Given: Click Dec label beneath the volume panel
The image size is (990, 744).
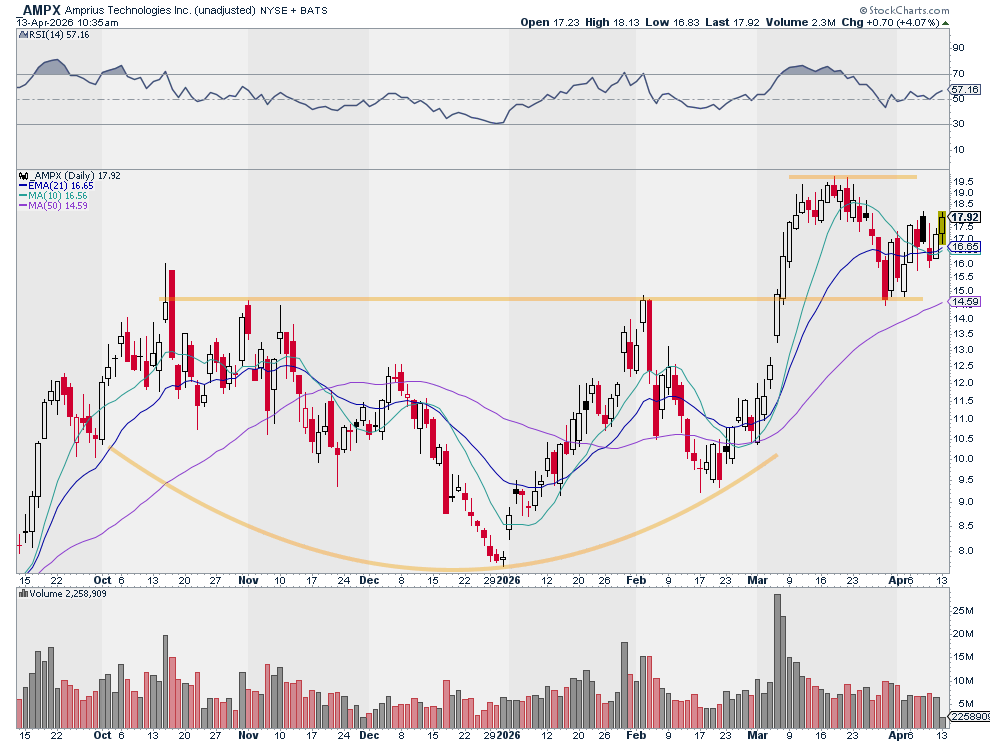Looking at the screenshot, I should 369,735.
